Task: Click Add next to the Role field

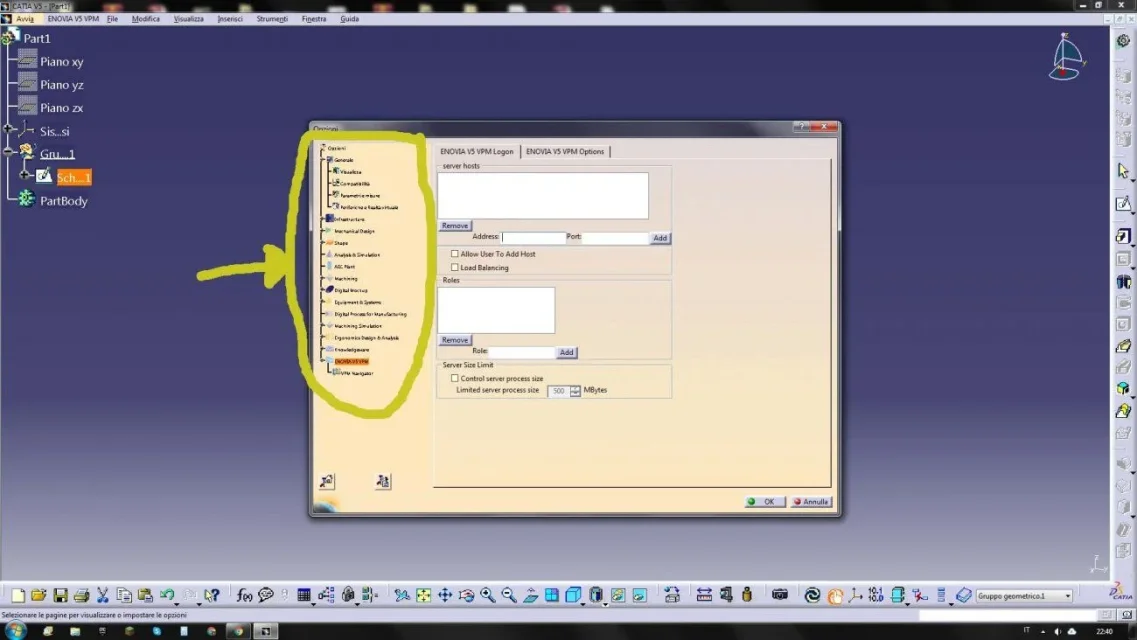Action: tap(566, 352)
